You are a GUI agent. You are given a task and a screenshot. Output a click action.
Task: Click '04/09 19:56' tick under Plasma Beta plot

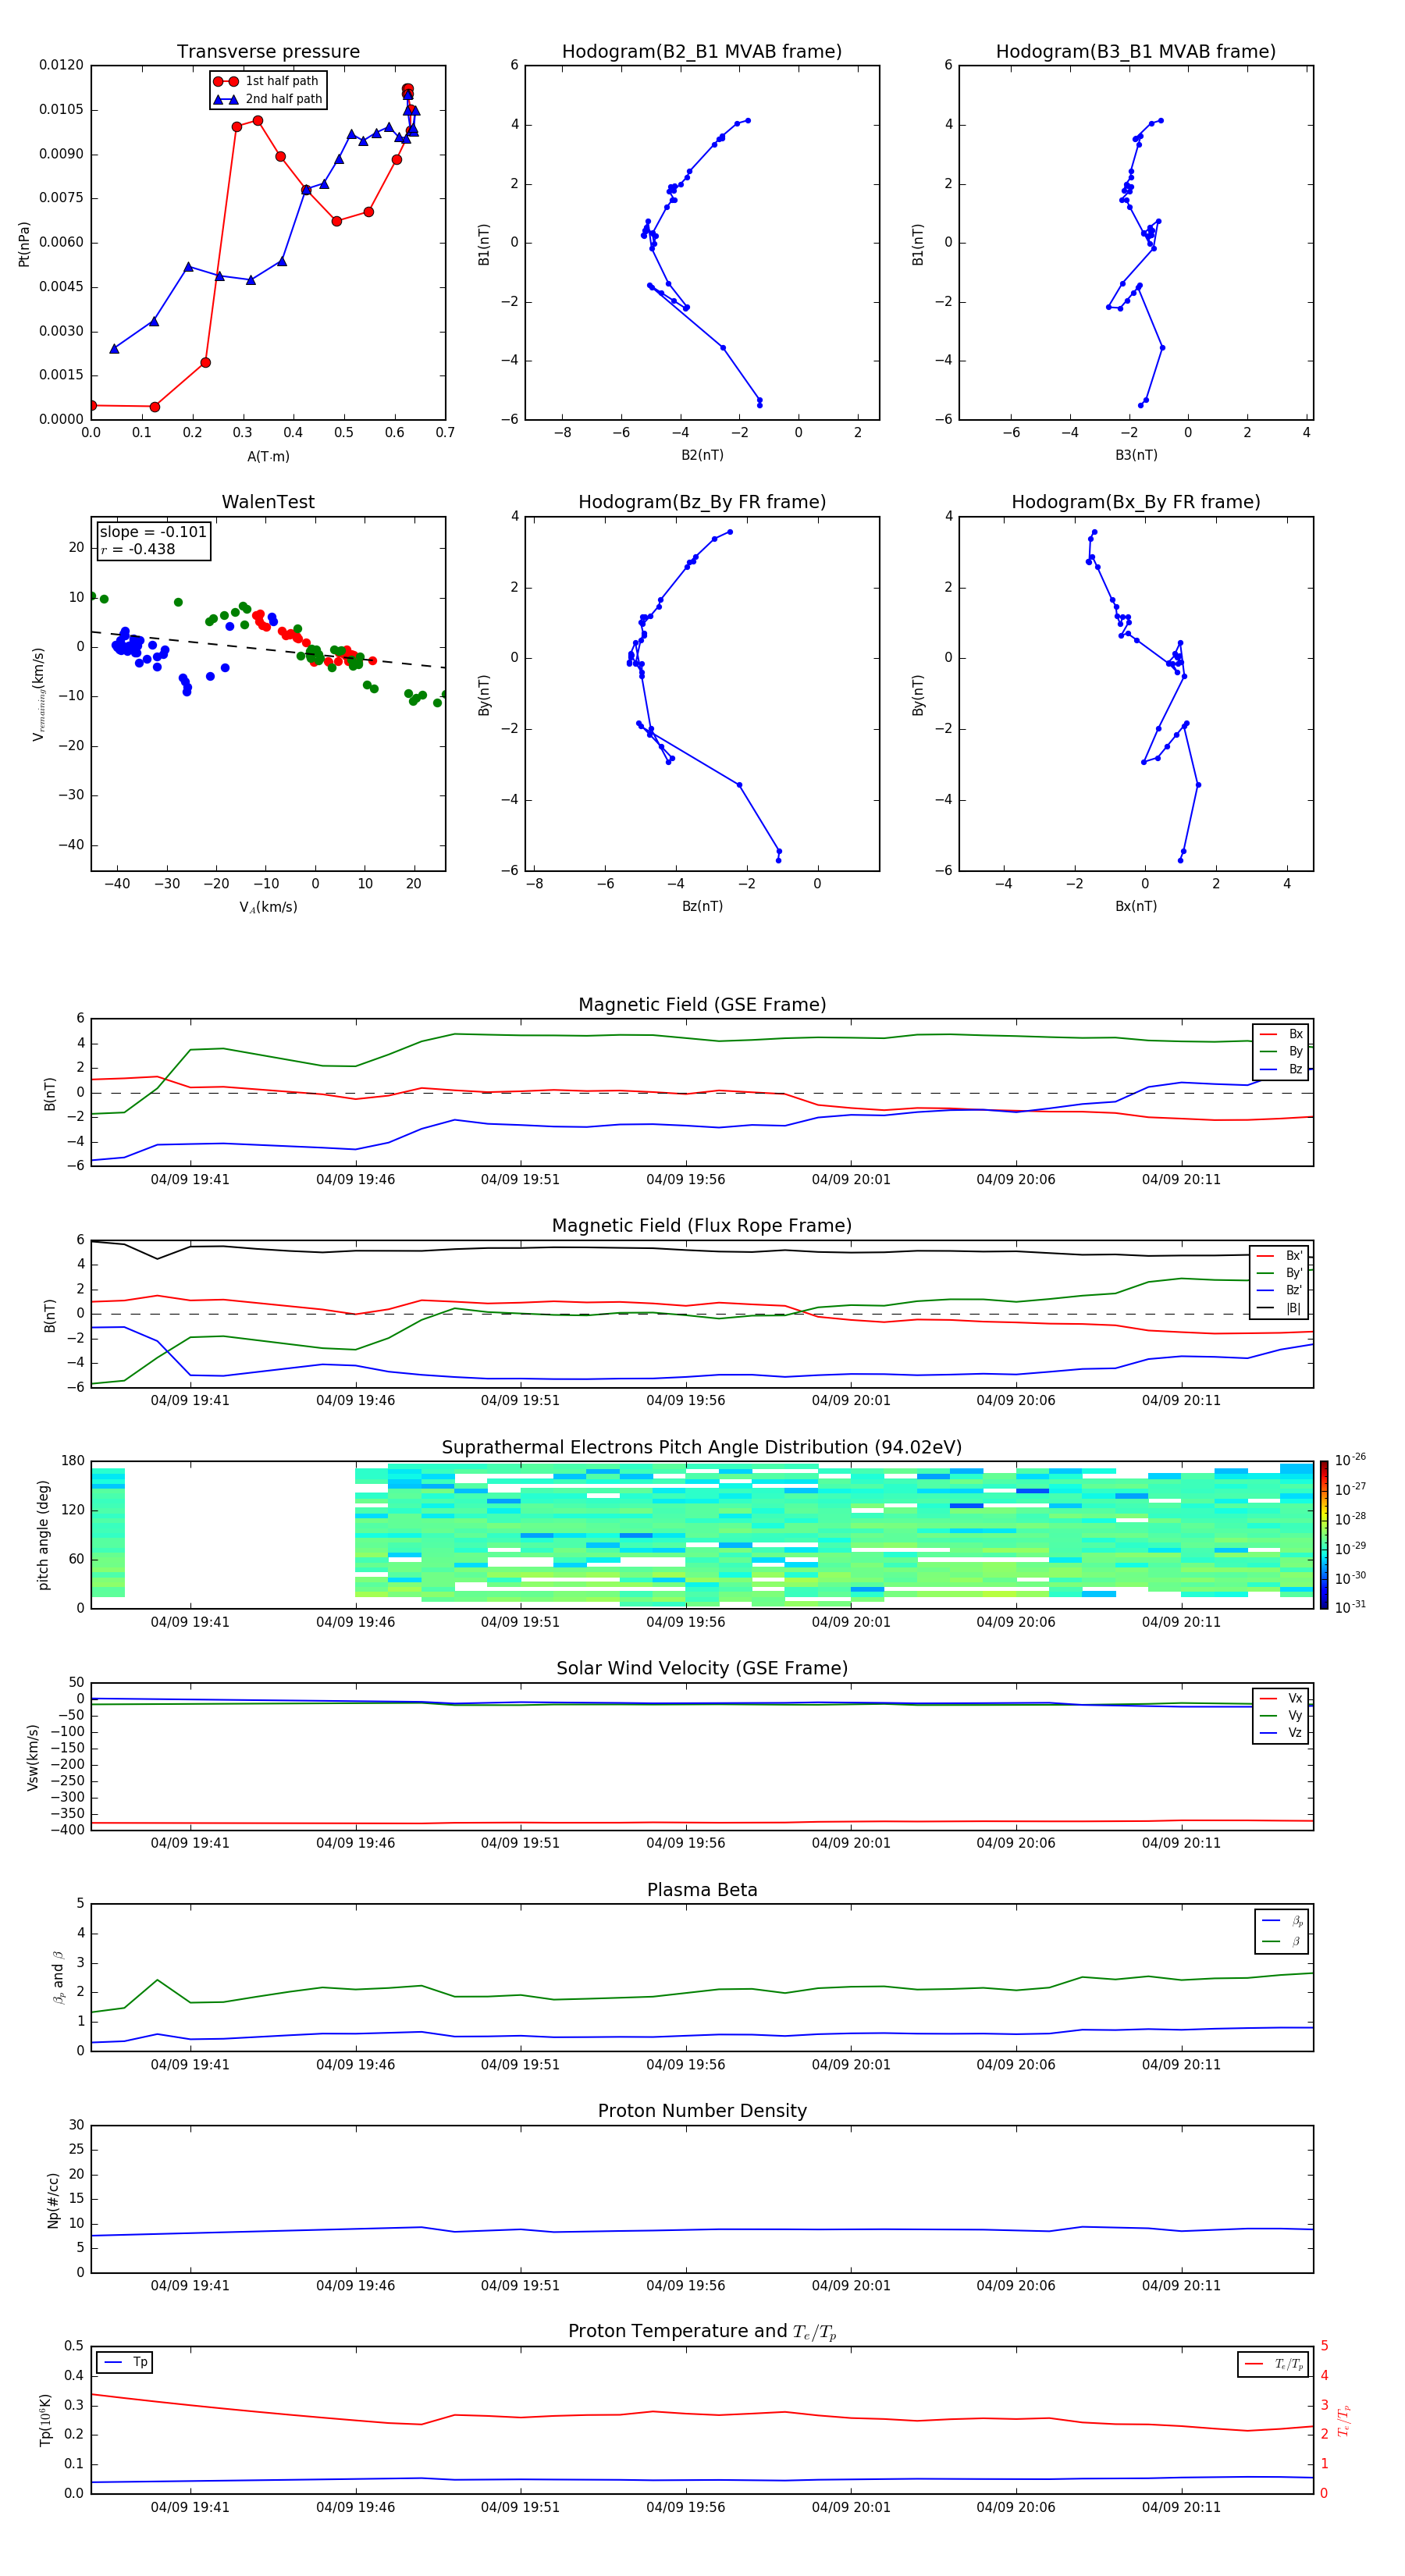click(x=685, y=2065)
